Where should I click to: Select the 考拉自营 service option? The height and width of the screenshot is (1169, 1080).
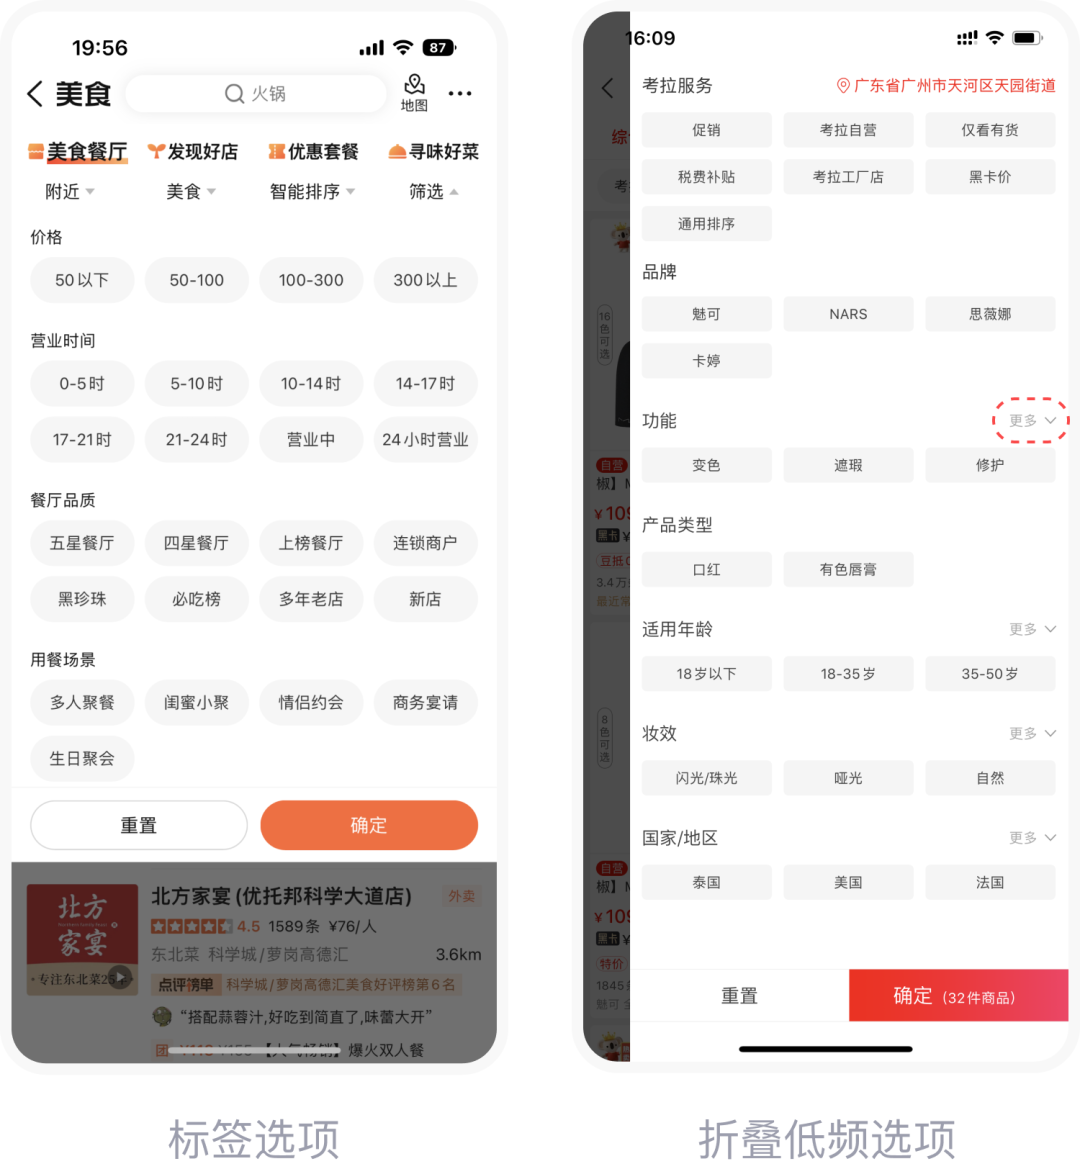point(848,130)
